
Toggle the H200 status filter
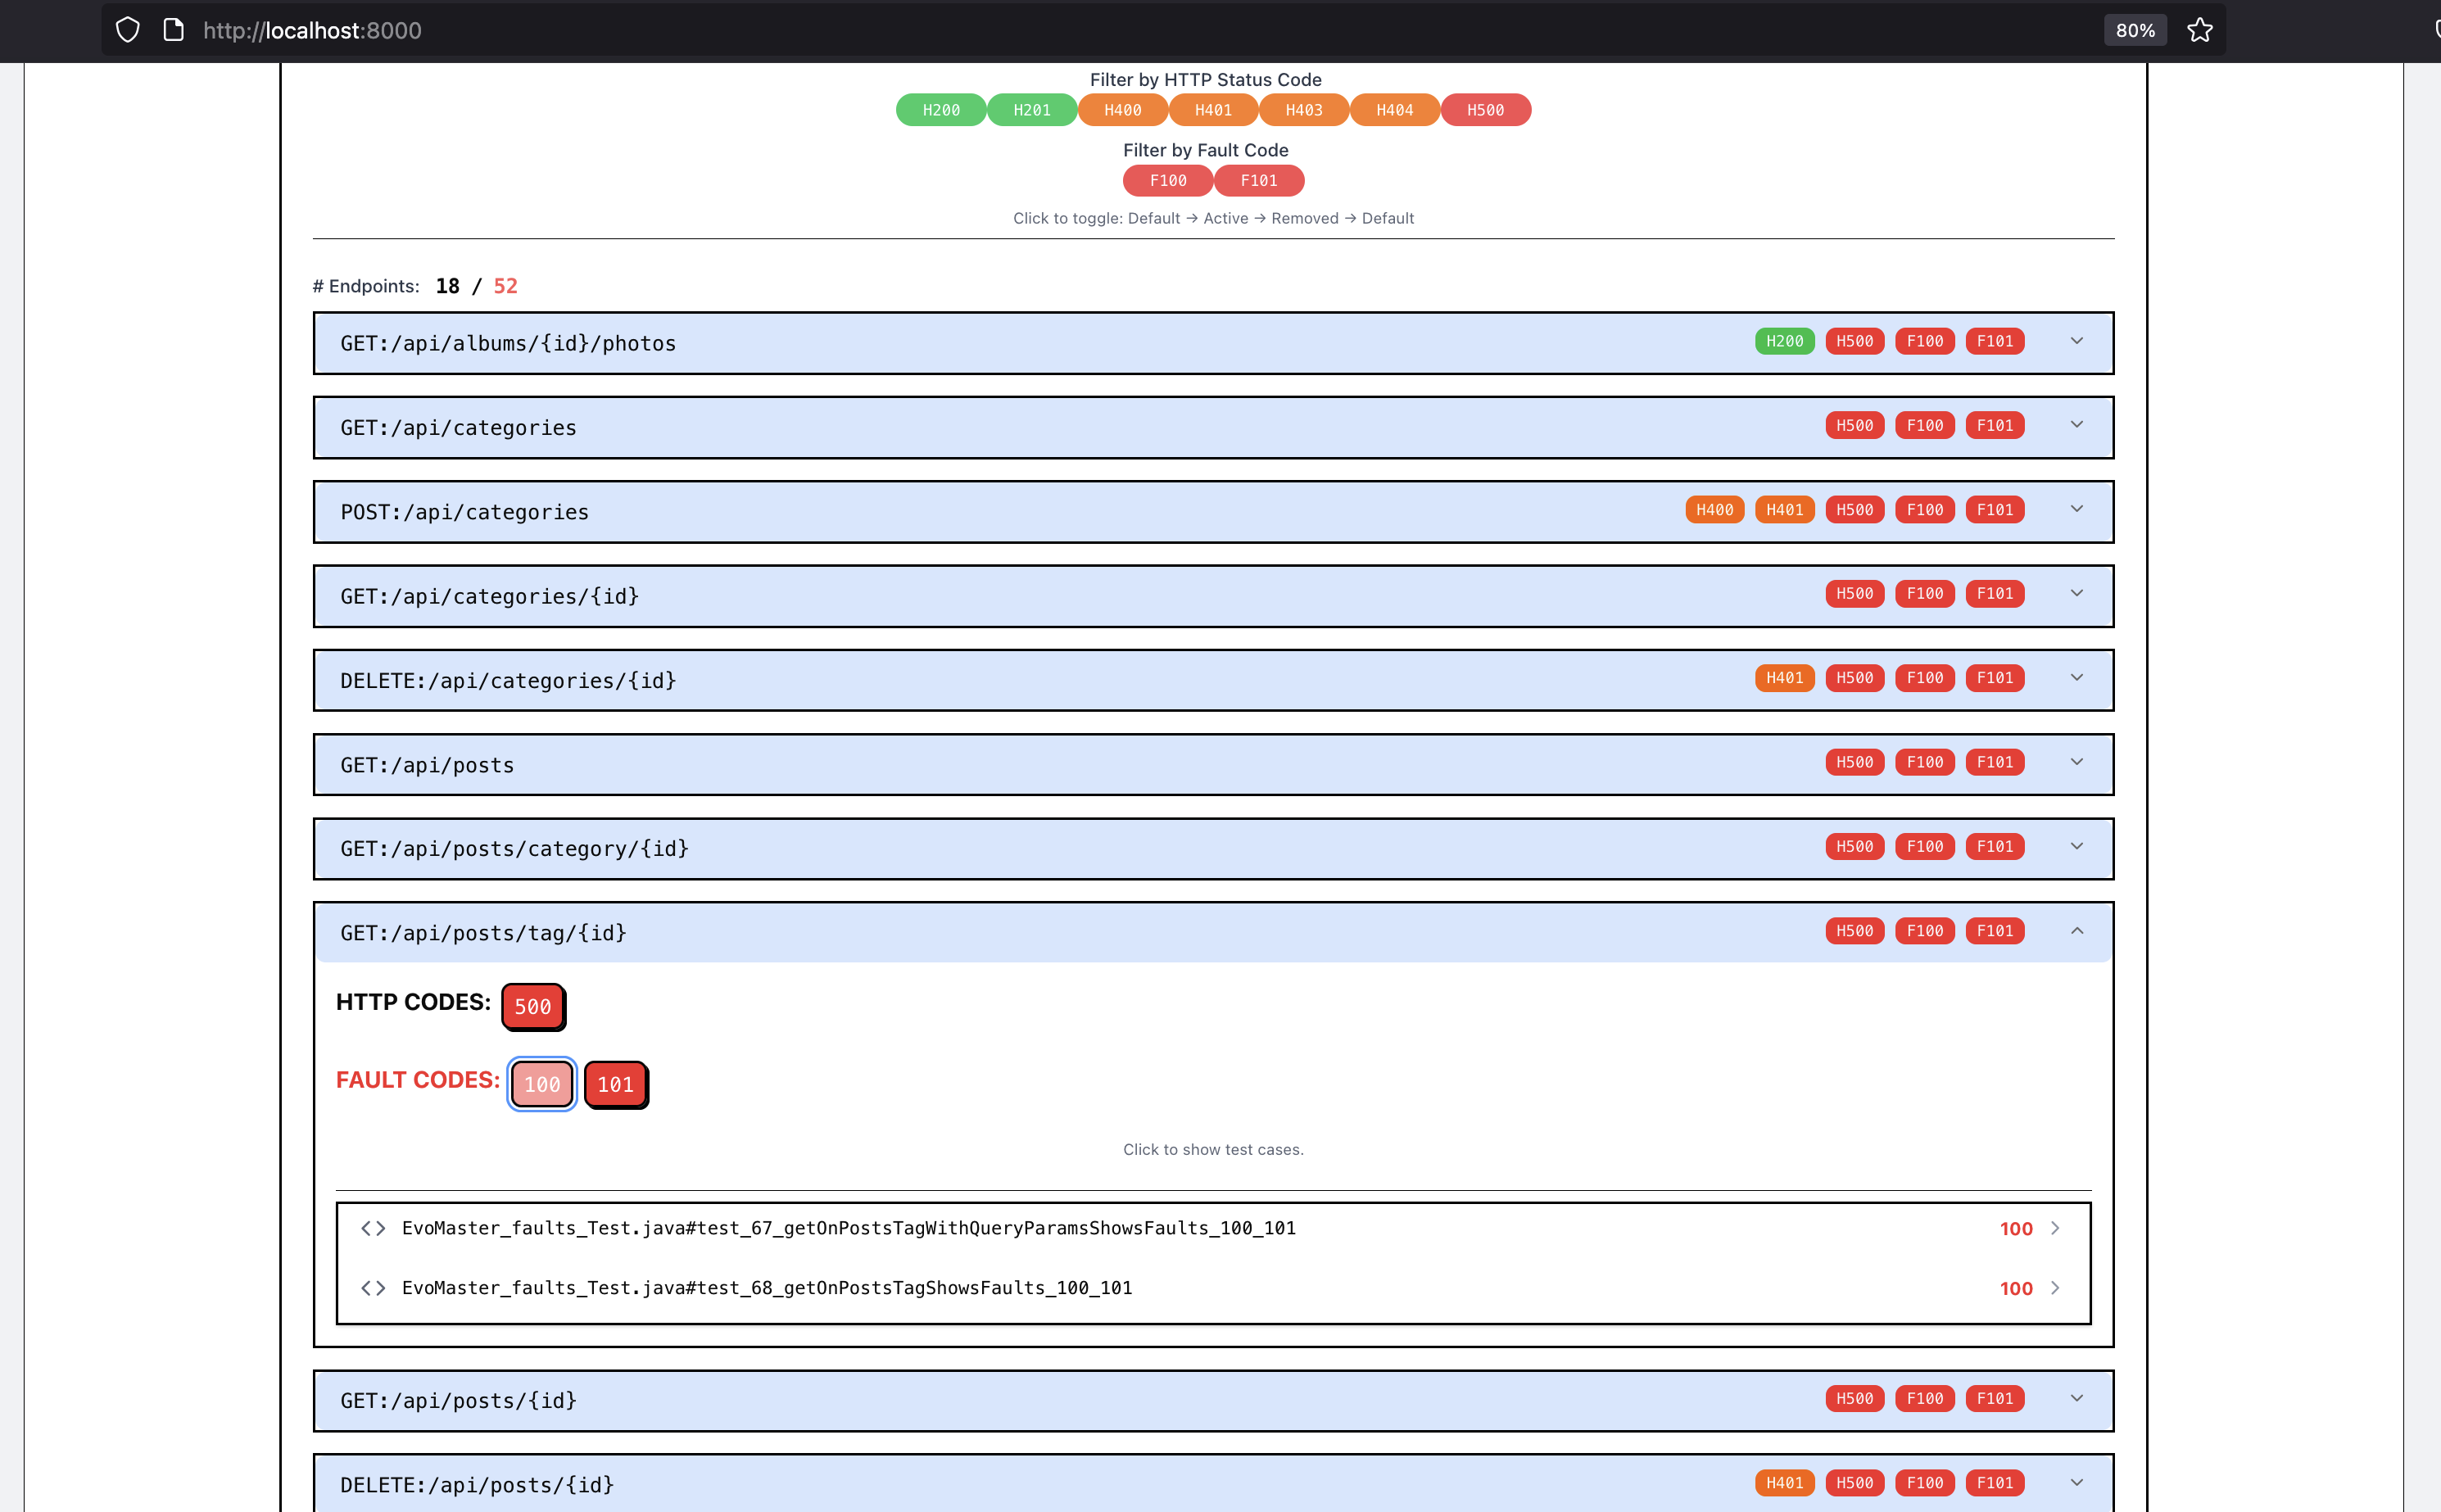click(940, 110)
